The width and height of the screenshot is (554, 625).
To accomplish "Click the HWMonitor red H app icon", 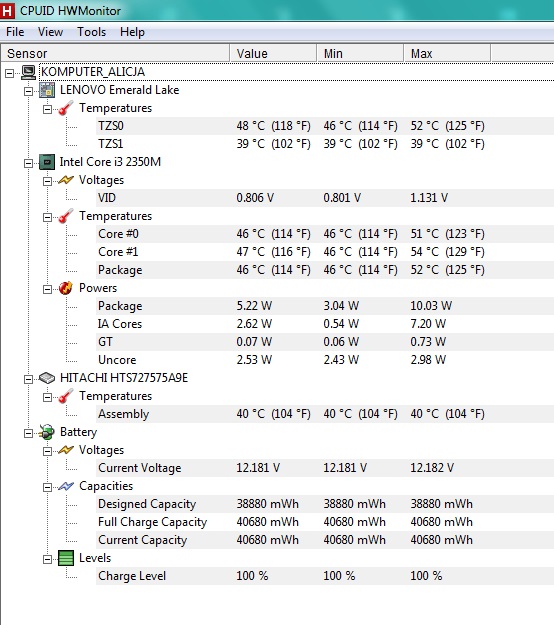I will point(7,10).
